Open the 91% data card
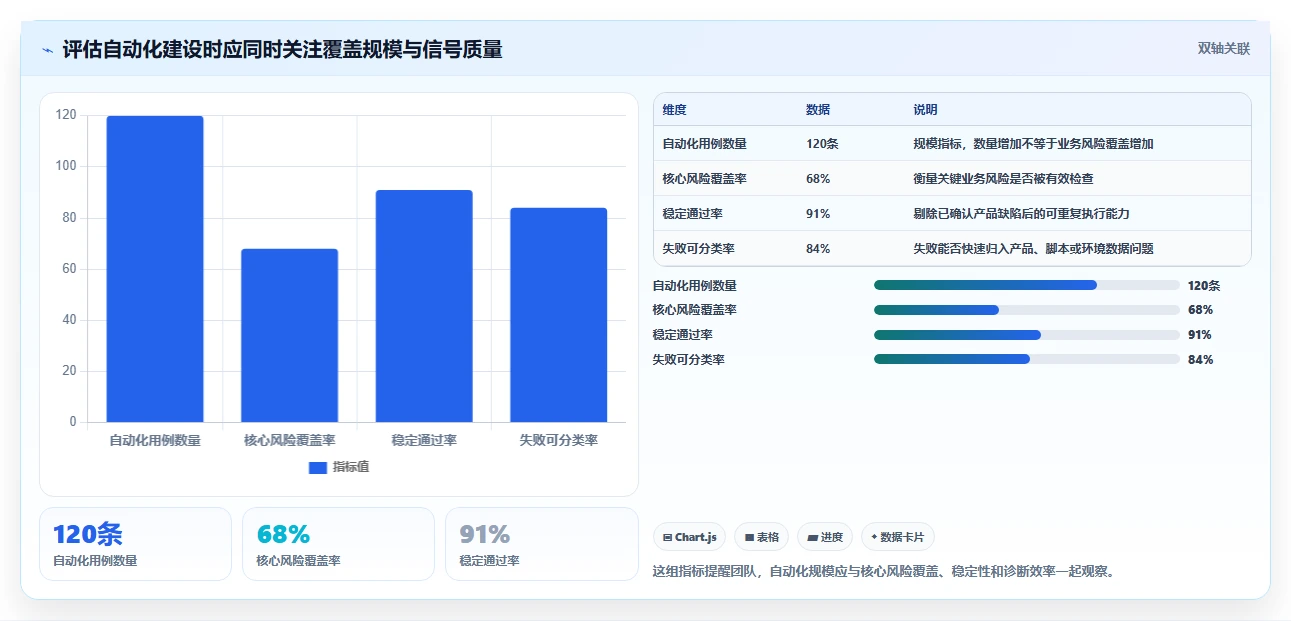 pos(541,544)
